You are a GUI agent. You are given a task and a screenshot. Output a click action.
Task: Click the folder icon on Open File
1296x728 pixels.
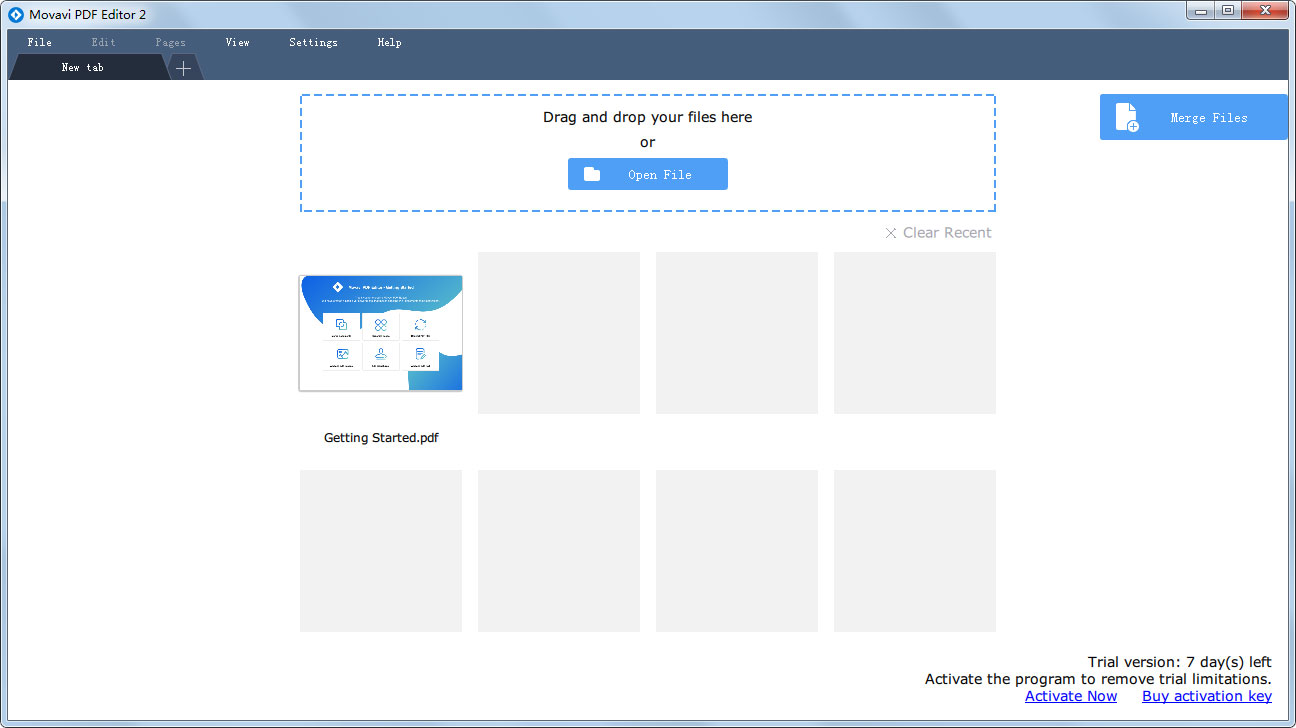[x=592, y=174]
